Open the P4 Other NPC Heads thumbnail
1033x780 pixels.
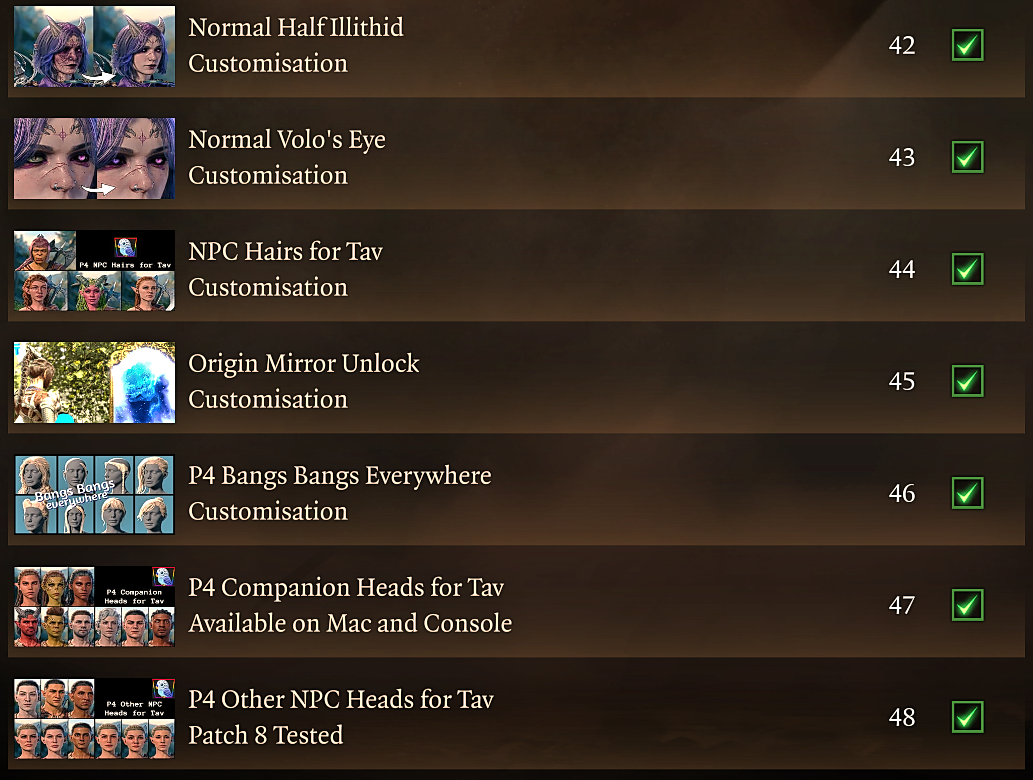point(94,718)
